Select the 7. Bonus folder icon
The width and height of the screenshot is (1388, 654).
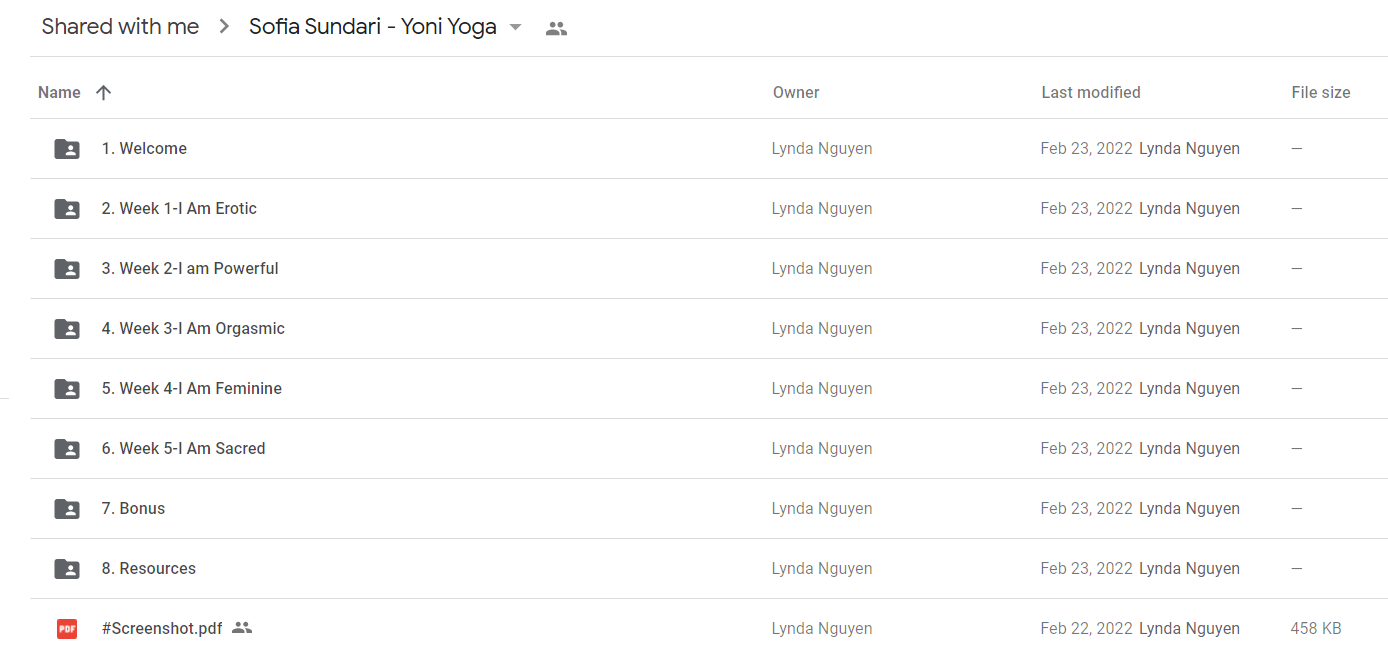pos(67,509)
